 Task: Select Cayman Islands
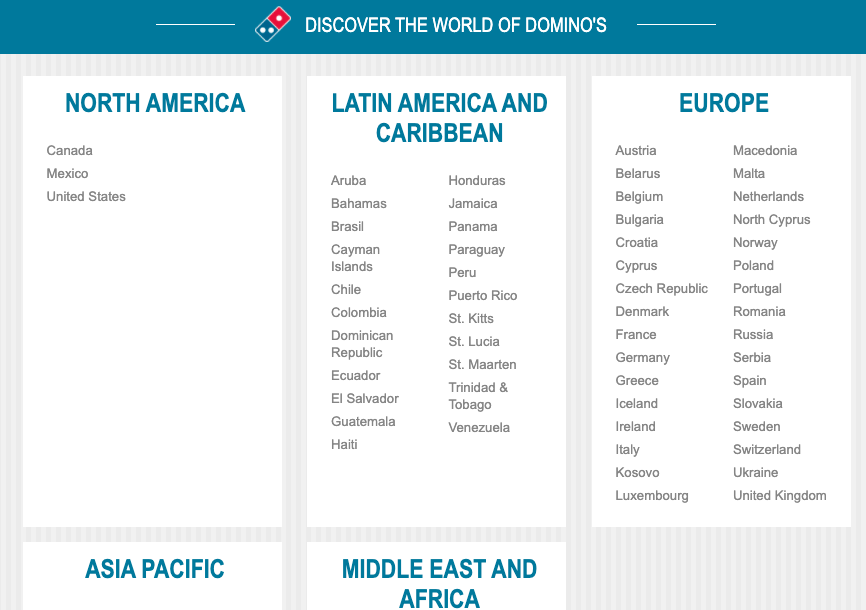tap(355, 257)
